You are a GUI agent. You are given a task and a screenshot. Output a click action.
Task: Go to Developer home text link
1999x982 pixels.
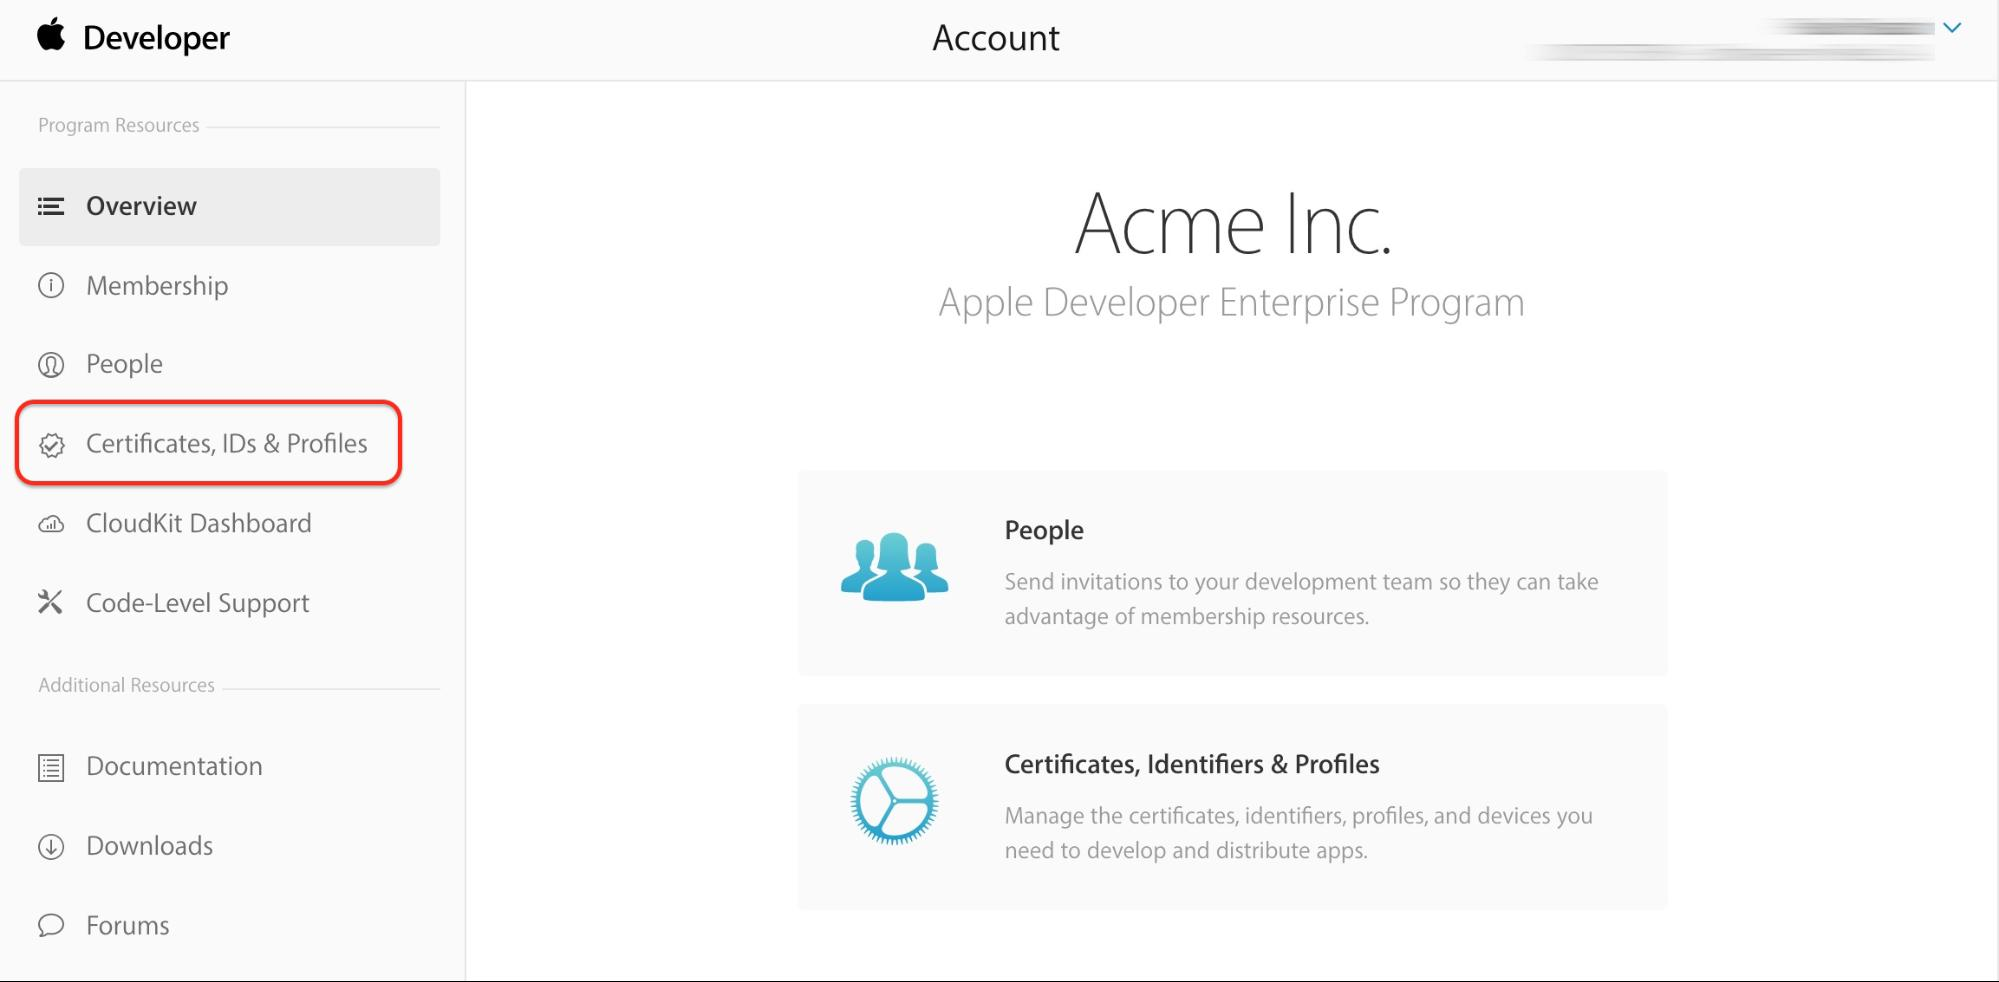pyautogui.click(x=156, y=38)
